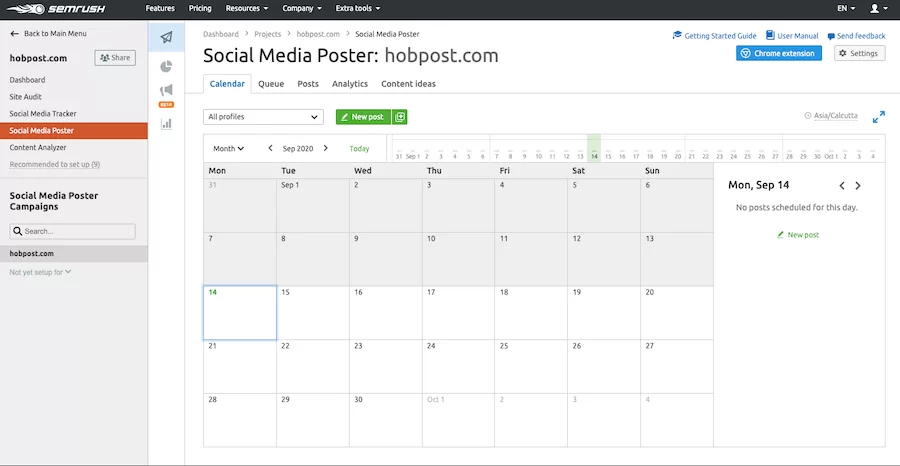Go to previous month in calendar
900x466 pixels.
(x=270, y=148)
